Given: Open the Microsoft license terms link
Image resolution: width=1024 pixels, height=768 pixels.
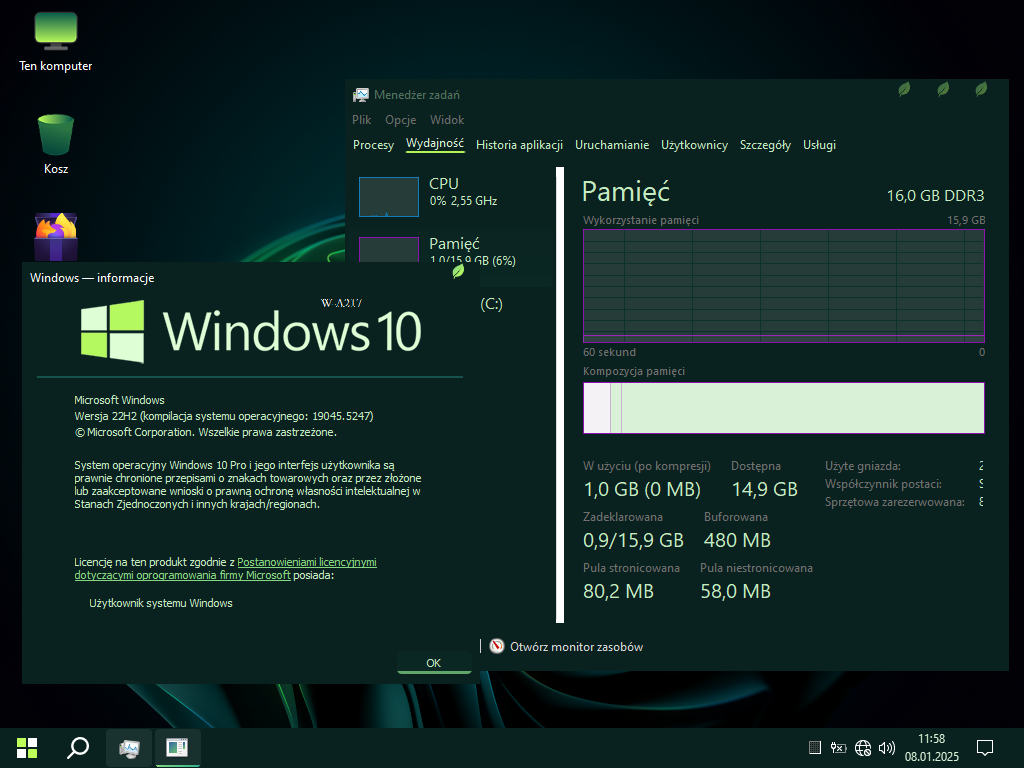Looking at the screenshot, I should [306, 563].
